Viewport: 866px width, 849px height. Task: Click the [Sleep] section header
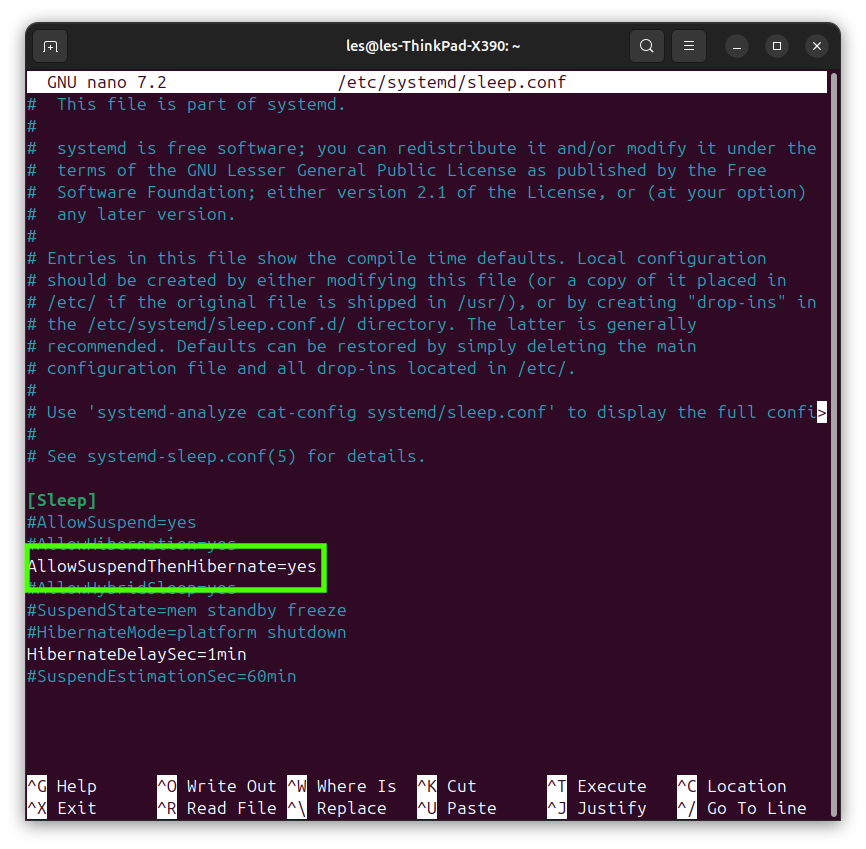[61, 500]
